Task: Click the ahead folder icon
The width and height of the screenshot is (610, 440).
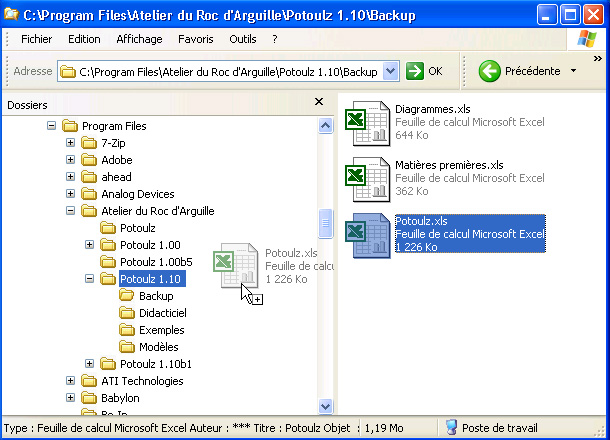Action: tap(89, 177)
